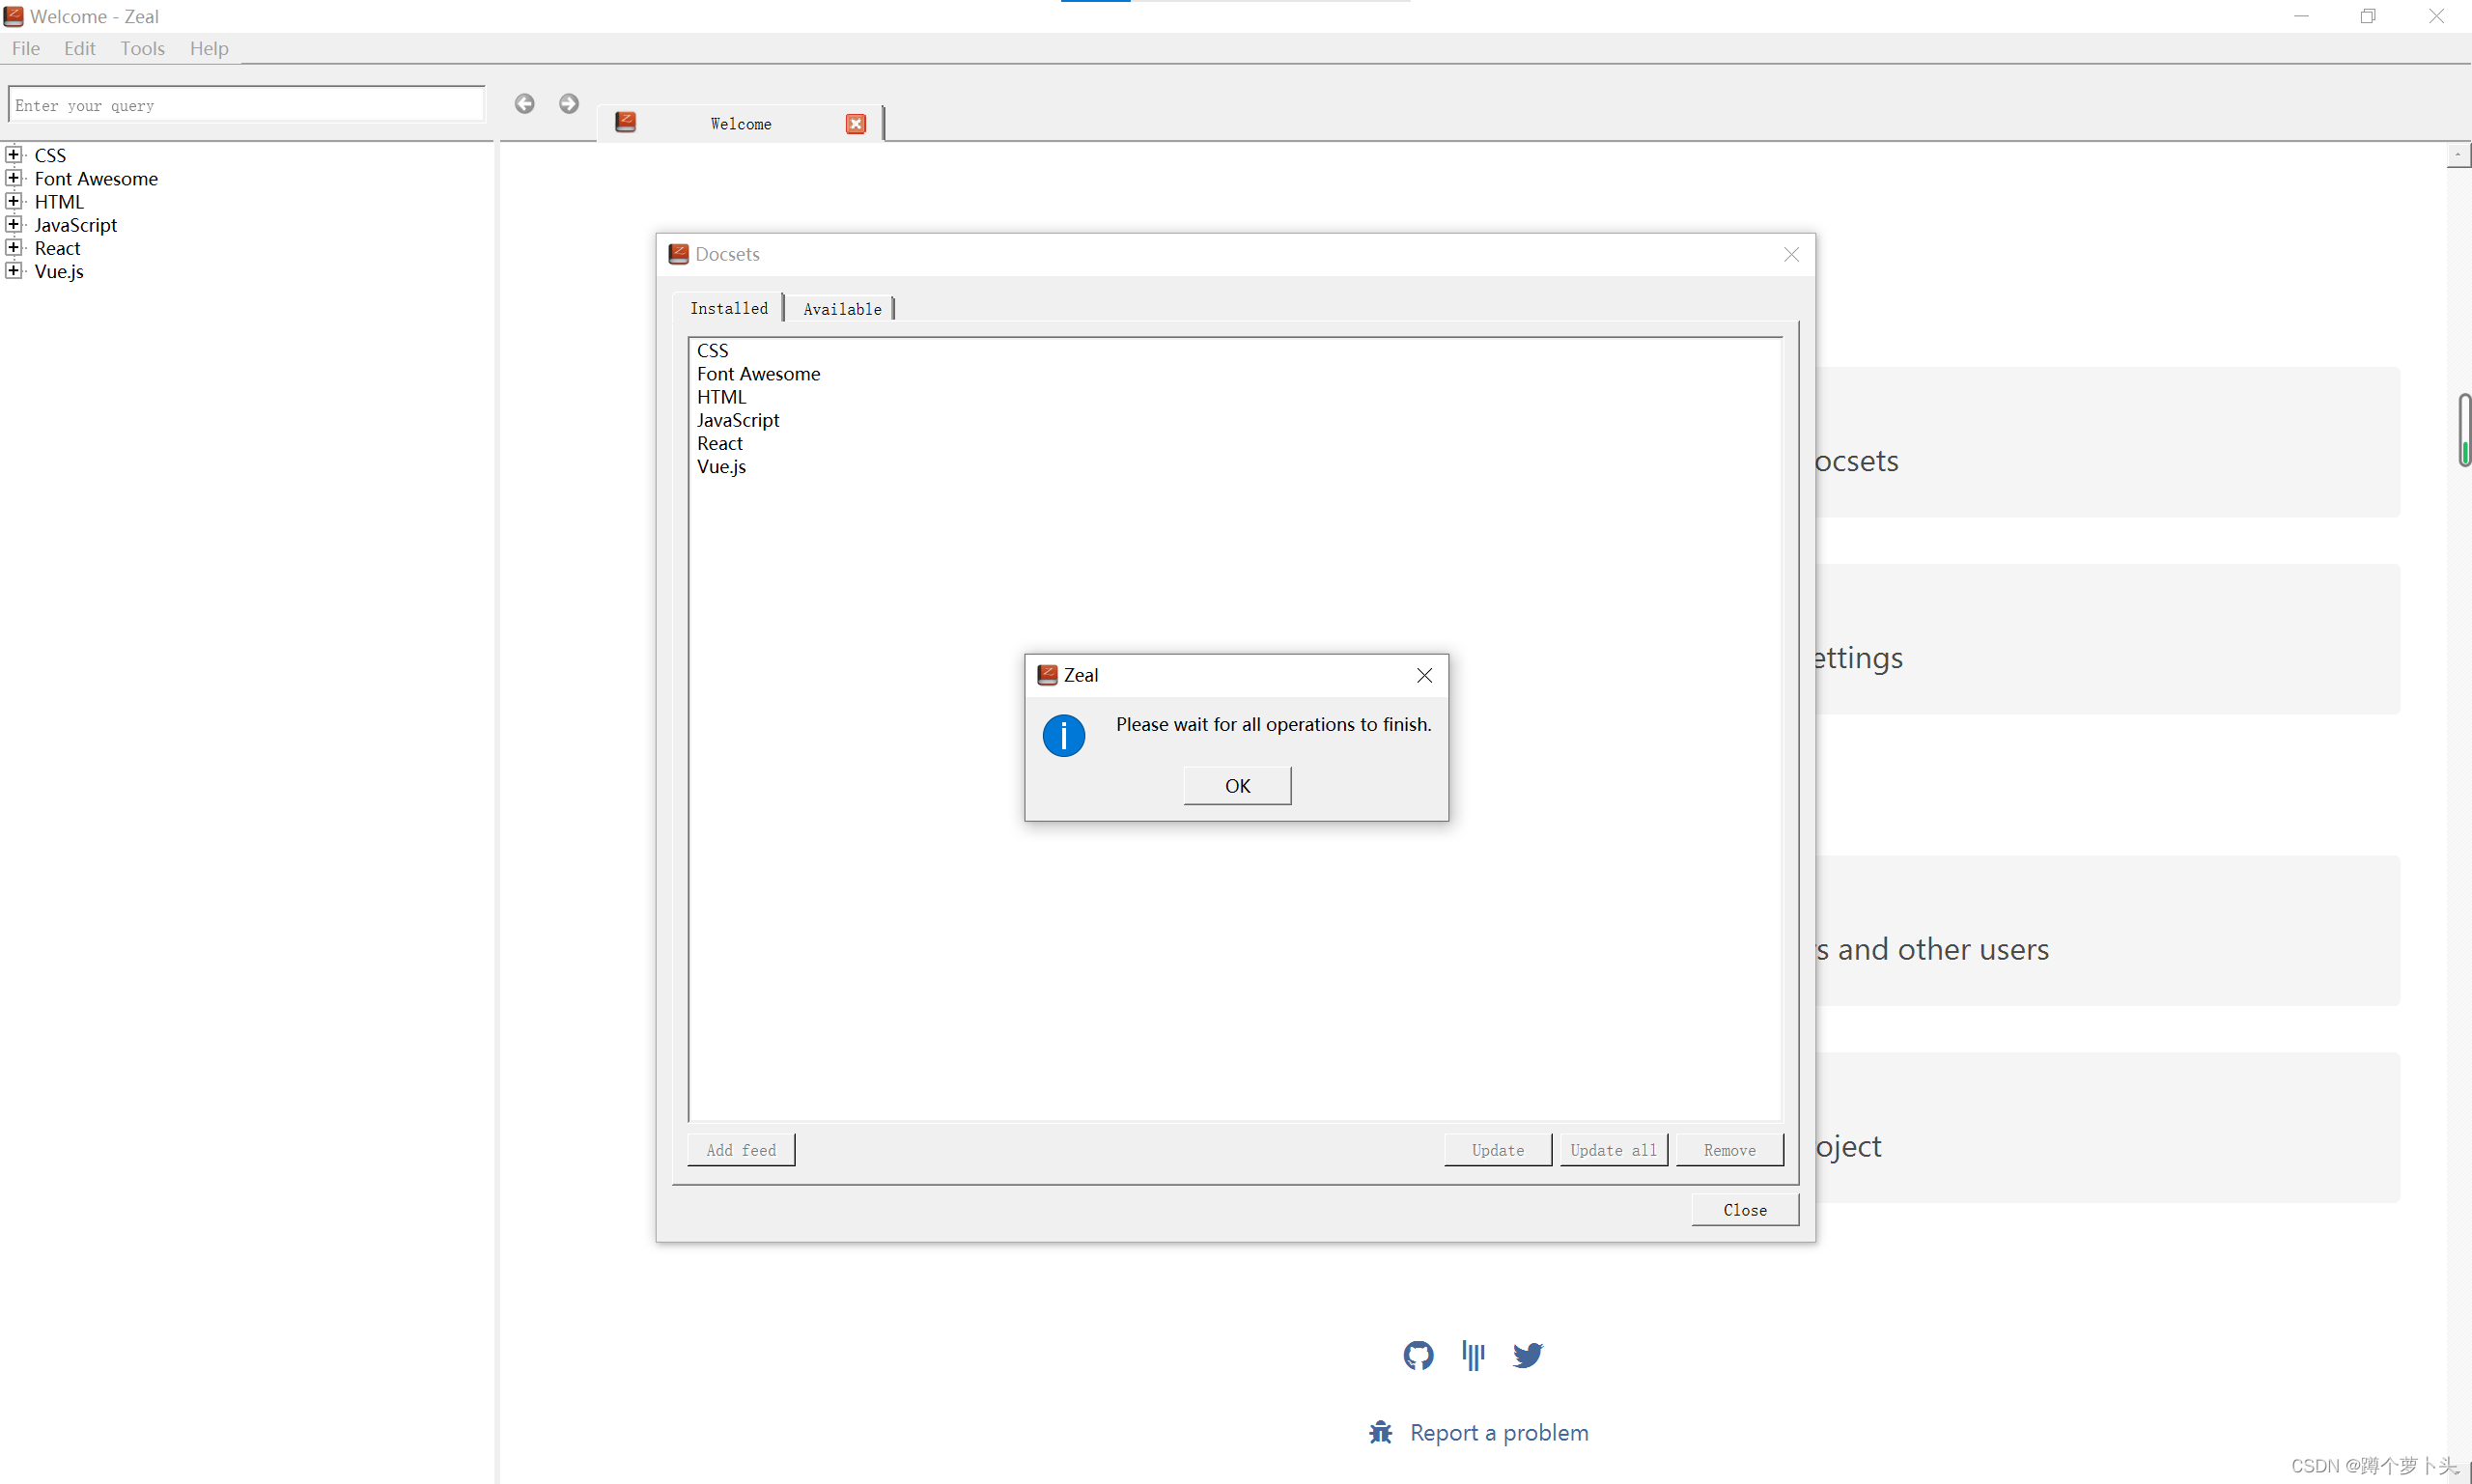Image resolution: width=2472 pixels, height=1484 pixels.
Task: Expand the JavaScript docset tree node
Action: coord(13,224)
